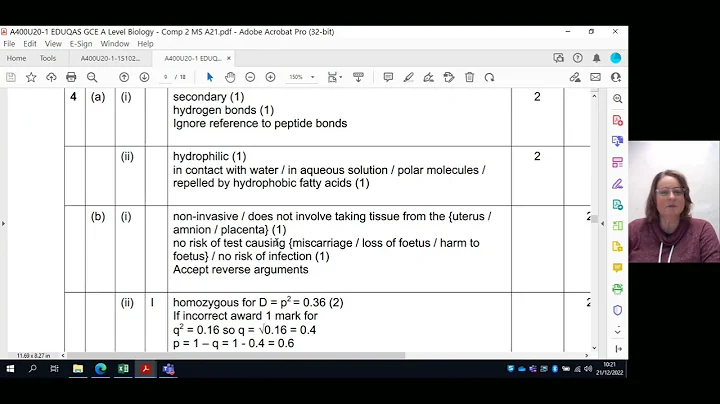This screenshot has width=720, height=404.
Task: Bookmark this file with the star icon
Action: (x=31, y=77)
